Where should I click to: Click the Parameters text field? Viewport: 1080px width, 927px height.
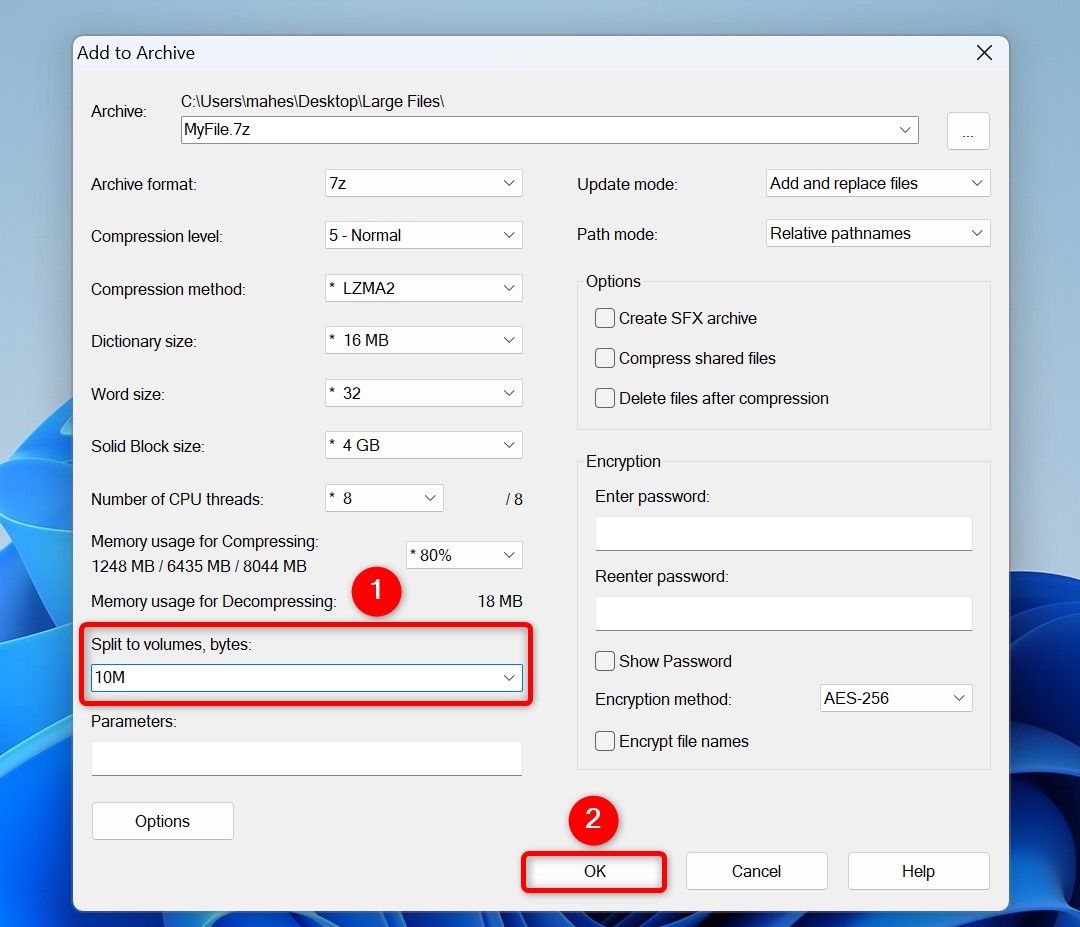307,758
